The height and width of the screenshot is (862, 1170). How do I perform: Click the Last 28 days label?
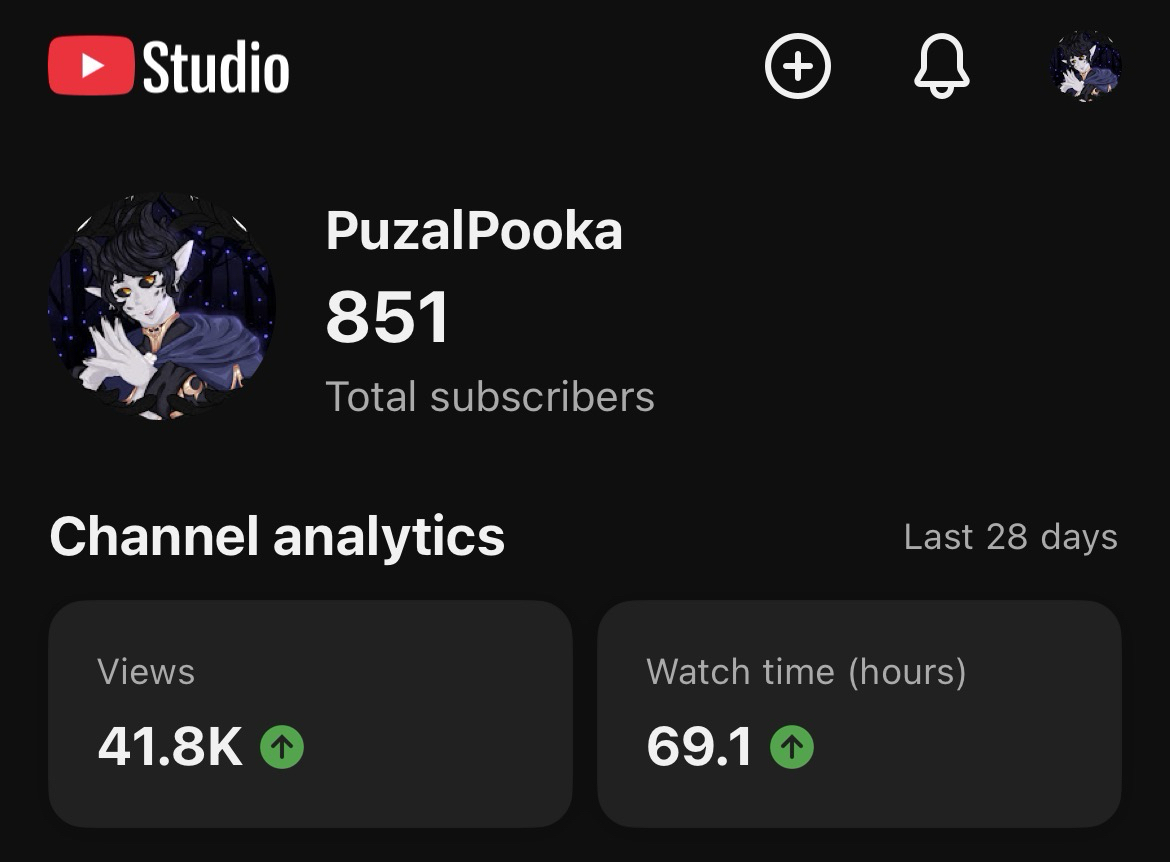pos(1010,537)
